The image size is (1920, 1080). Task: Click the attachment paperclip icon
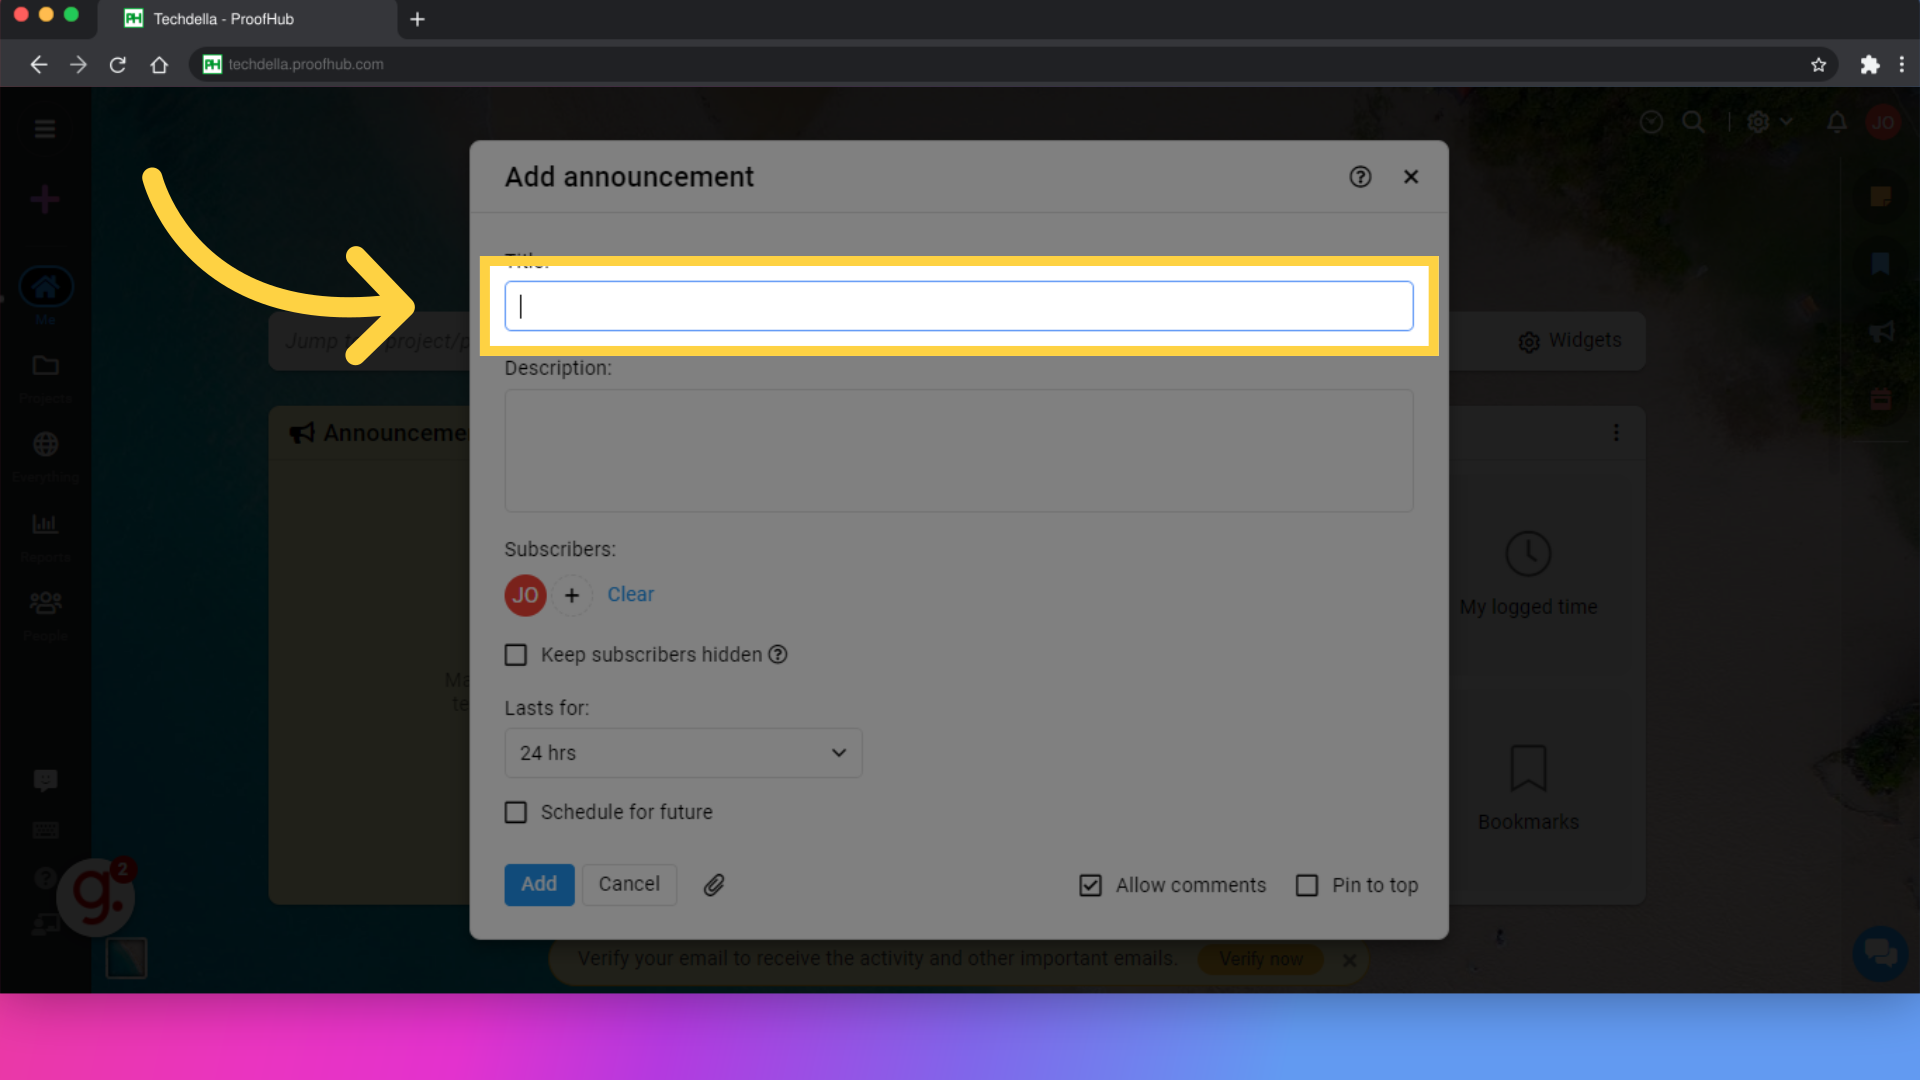point(715,884)
